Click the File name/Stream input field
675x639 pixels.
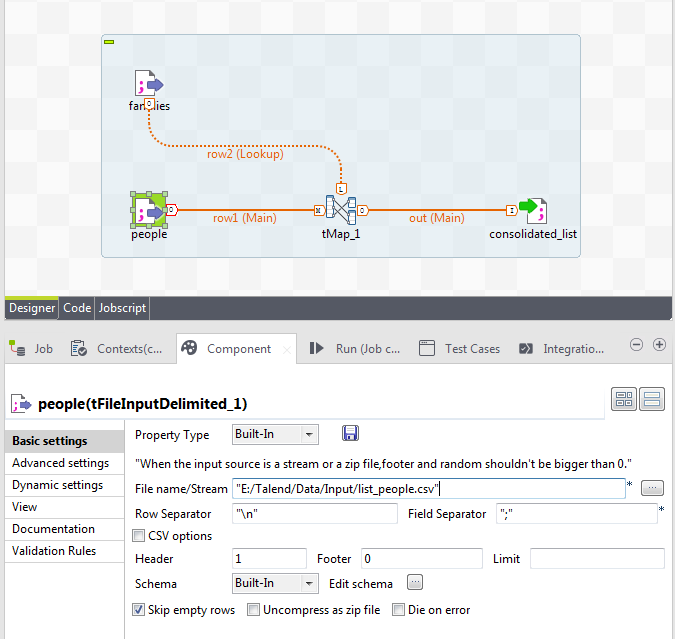pyautogui.click(x=429, y=489)
